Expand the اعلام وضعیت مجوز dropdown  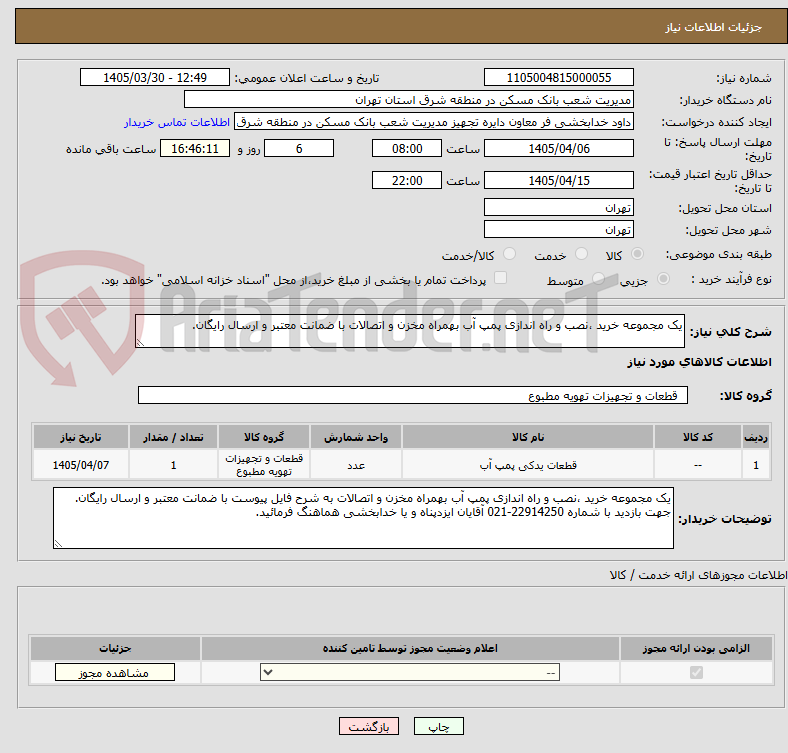click(410, 673)
